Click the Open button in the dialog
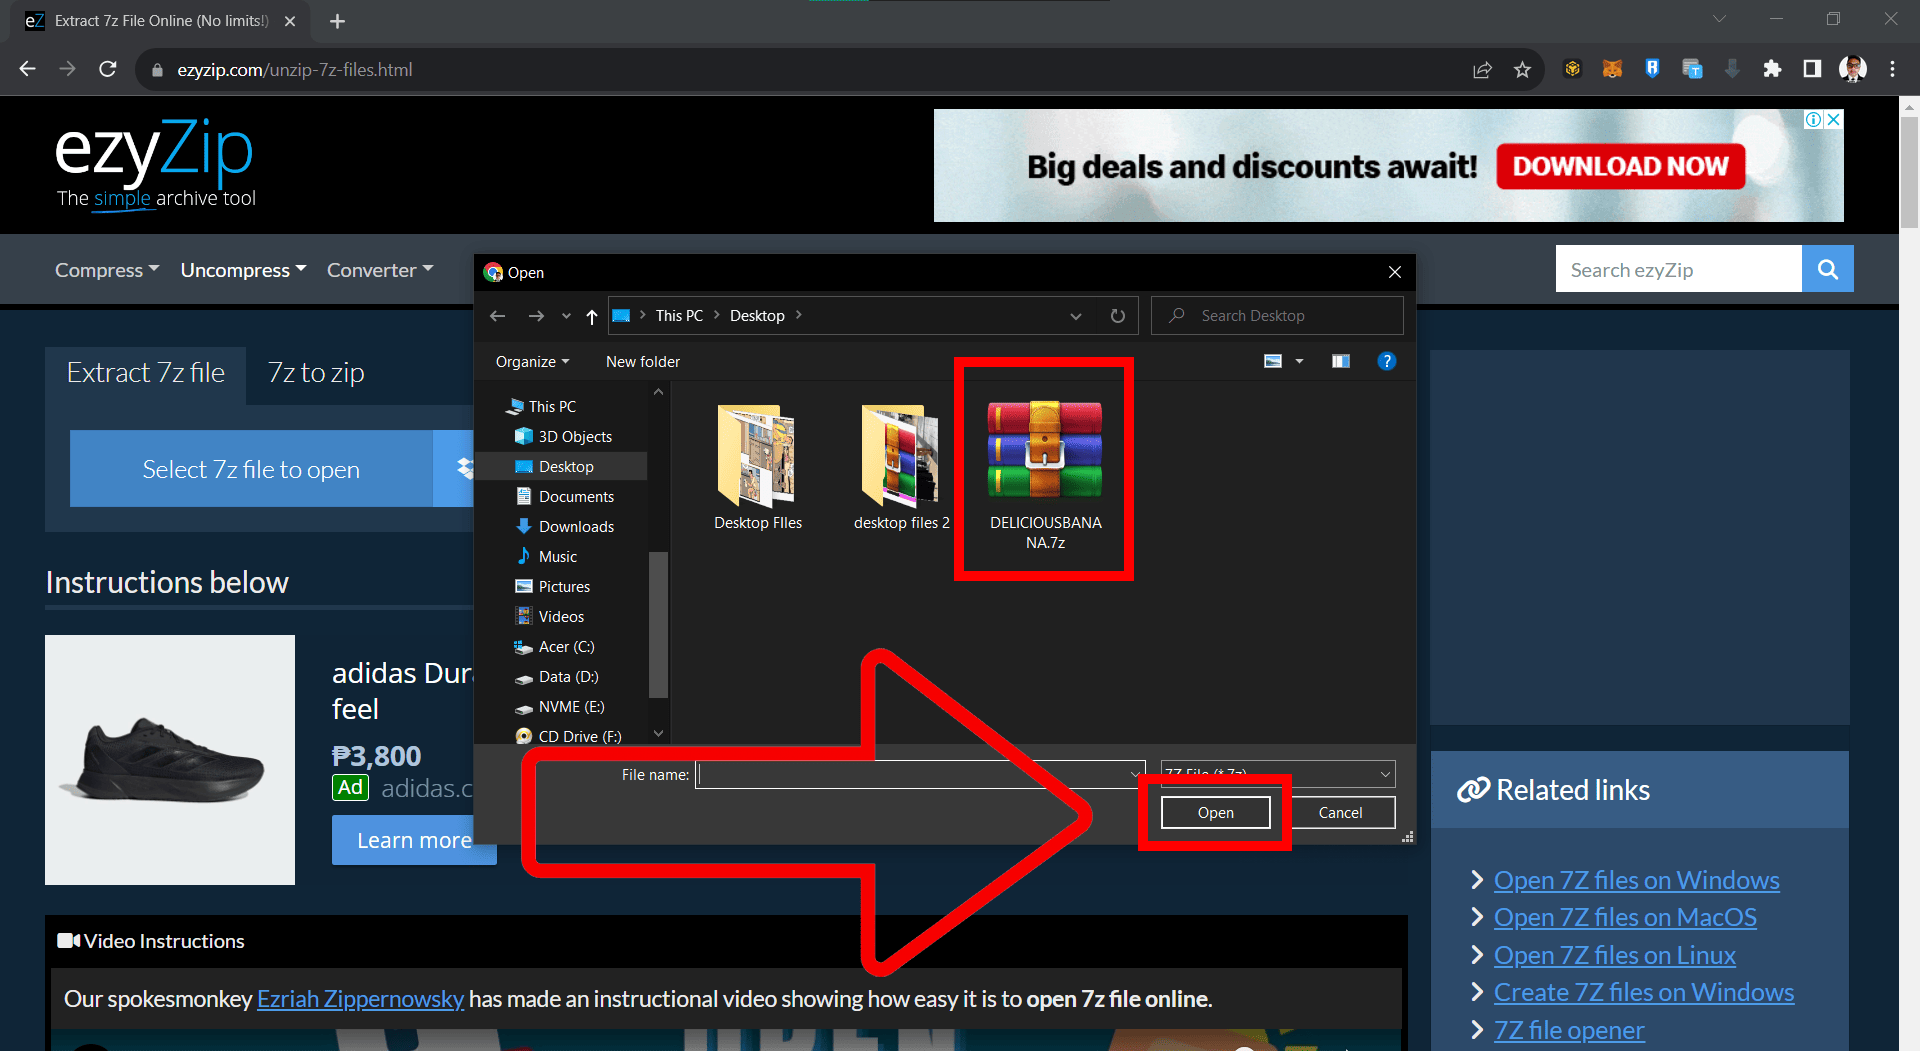The height and width of the screenshot is (1051, 1920). pos(1215,812)
